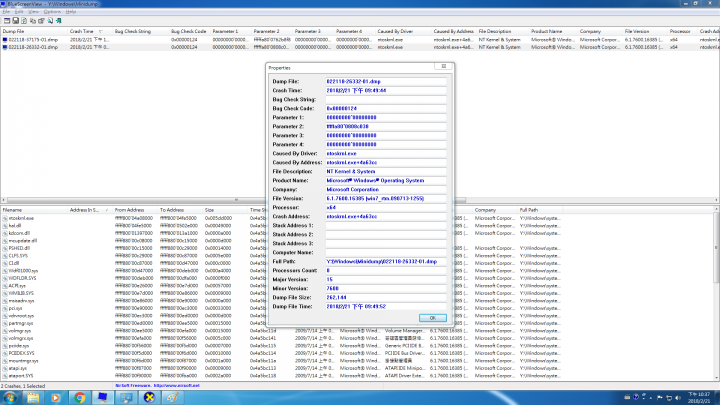Viewport: 720px width, 405px height.
Task: Click the Bug Check Code field
Action: [x=386, y=108]
